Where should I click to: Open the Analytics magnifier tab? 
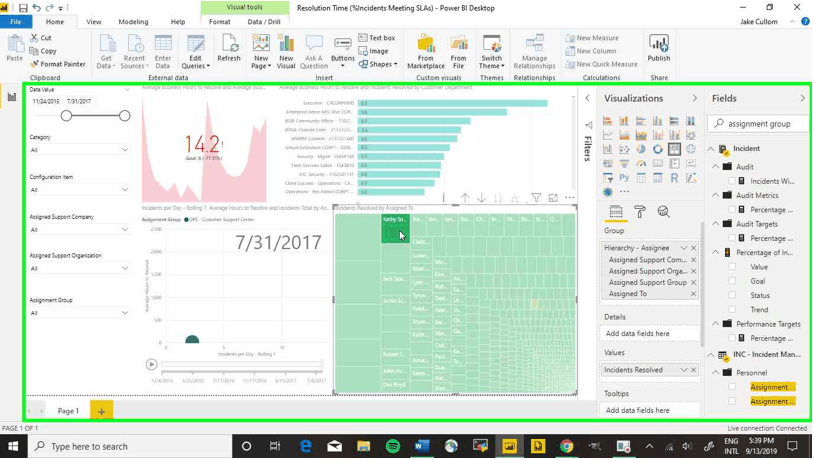(663, 211)
